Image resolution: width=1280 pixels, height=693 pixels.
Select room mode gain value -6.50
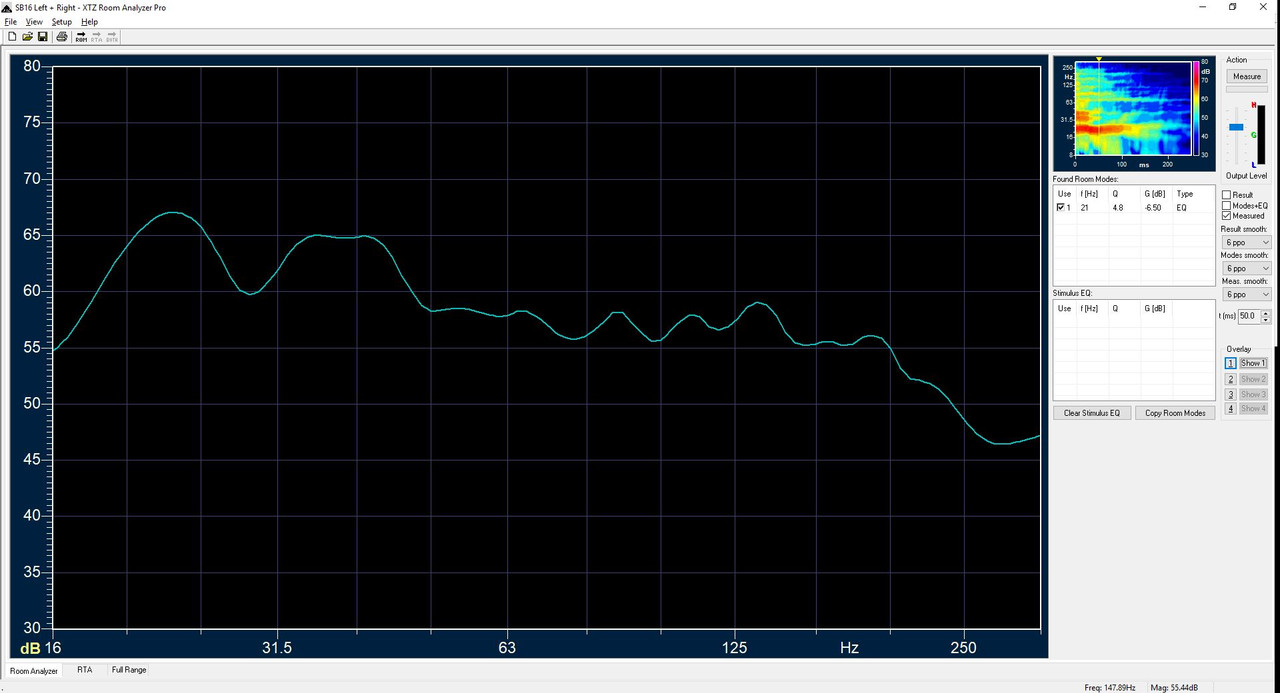point(1152,207)
